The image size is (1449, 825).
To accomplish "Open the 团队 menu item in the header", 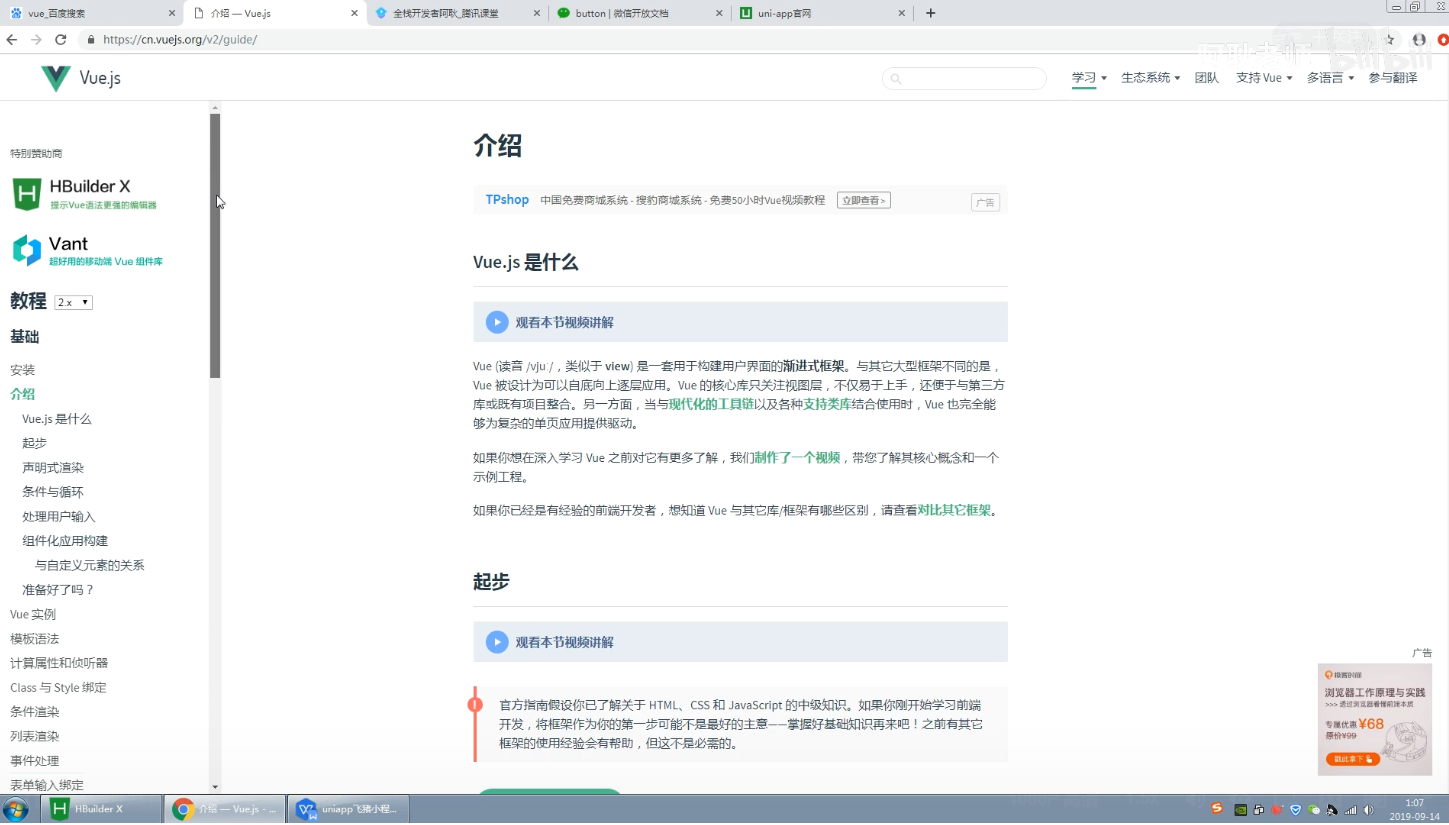I will pyautogui.click(x=1207, y=77).
